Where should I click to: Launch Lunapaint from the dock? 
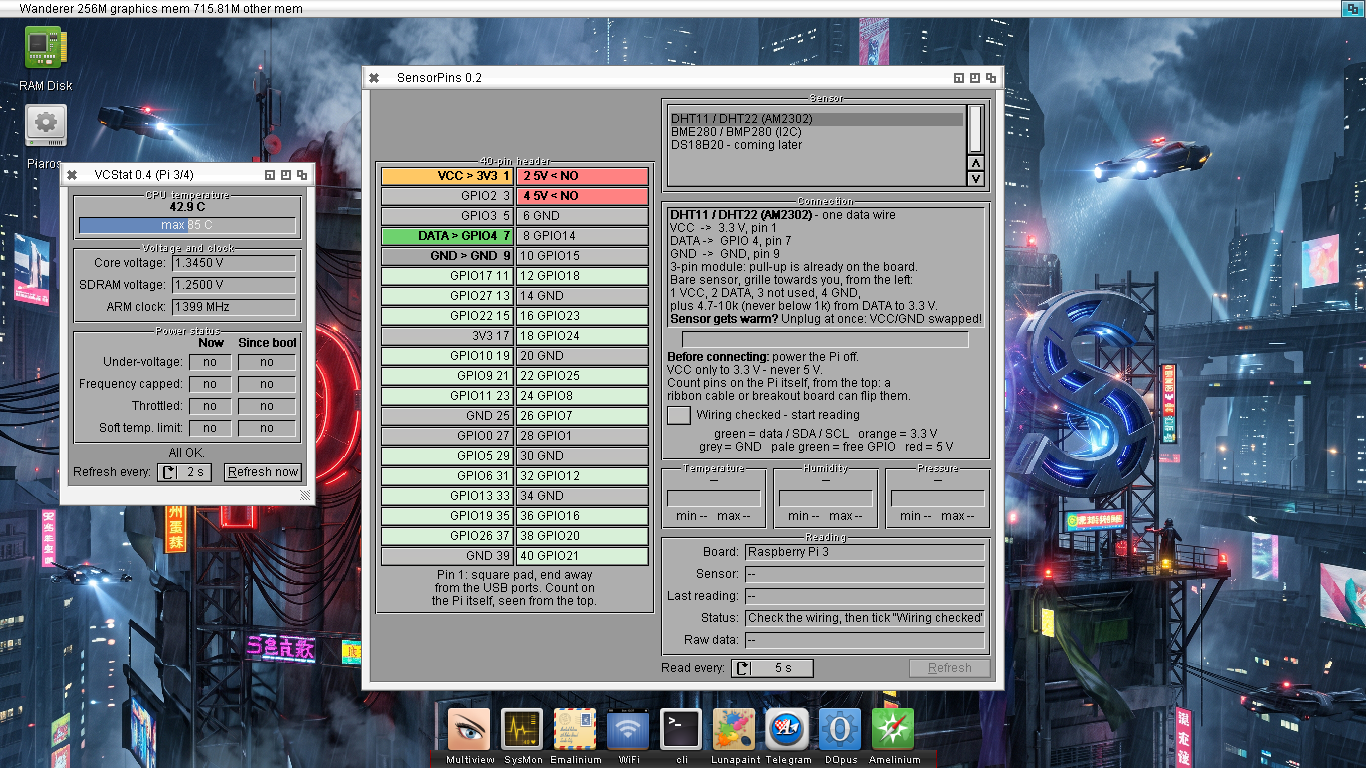pos(734,729)
